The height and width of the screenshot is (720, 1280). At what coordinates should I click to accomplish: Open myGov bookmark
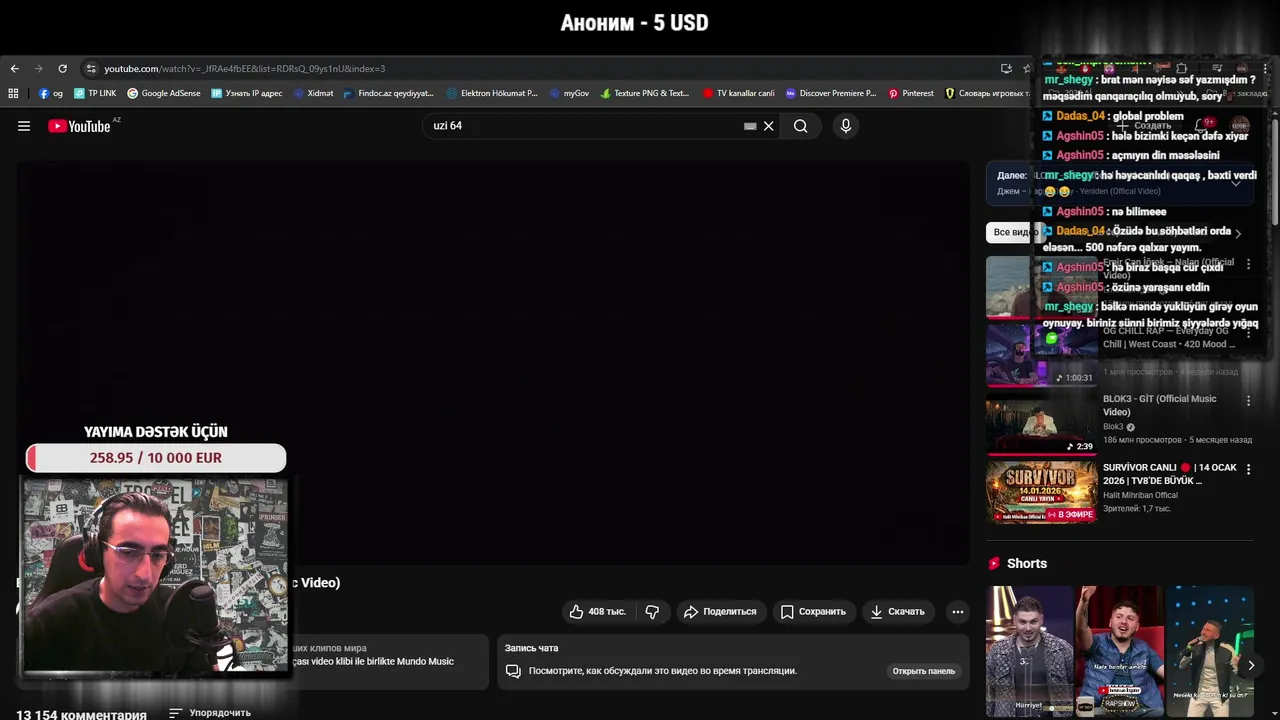coord(569,93)
